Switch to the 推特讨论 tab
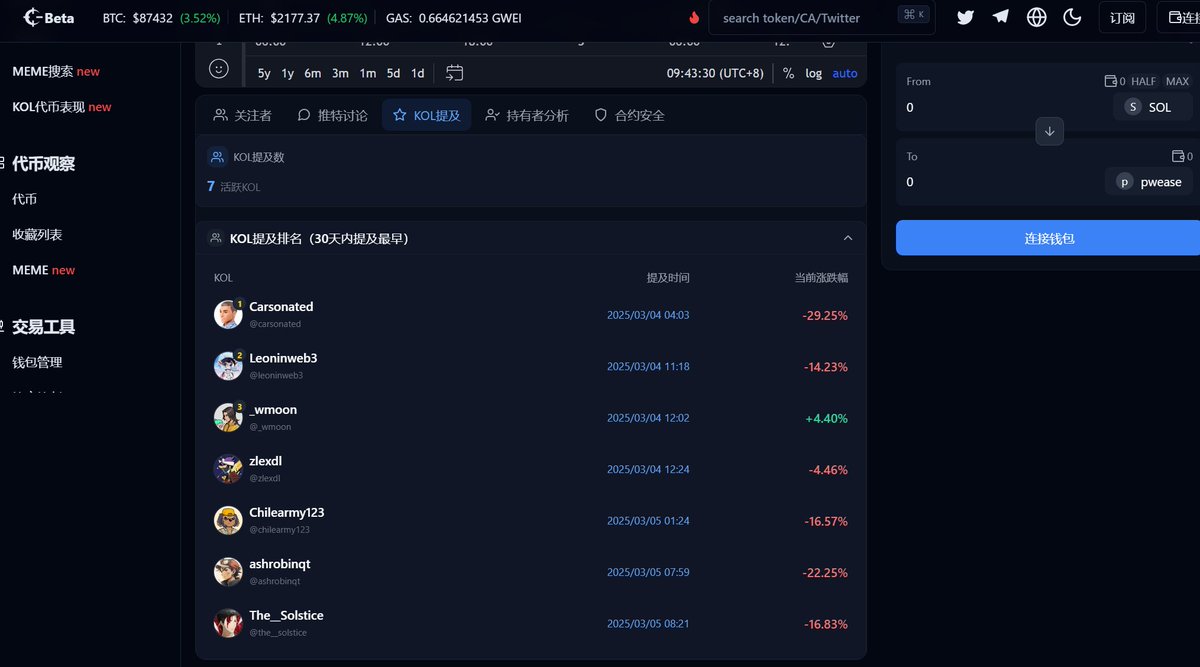The height and width of the screenshot is (667, 1200). point(332,115)
